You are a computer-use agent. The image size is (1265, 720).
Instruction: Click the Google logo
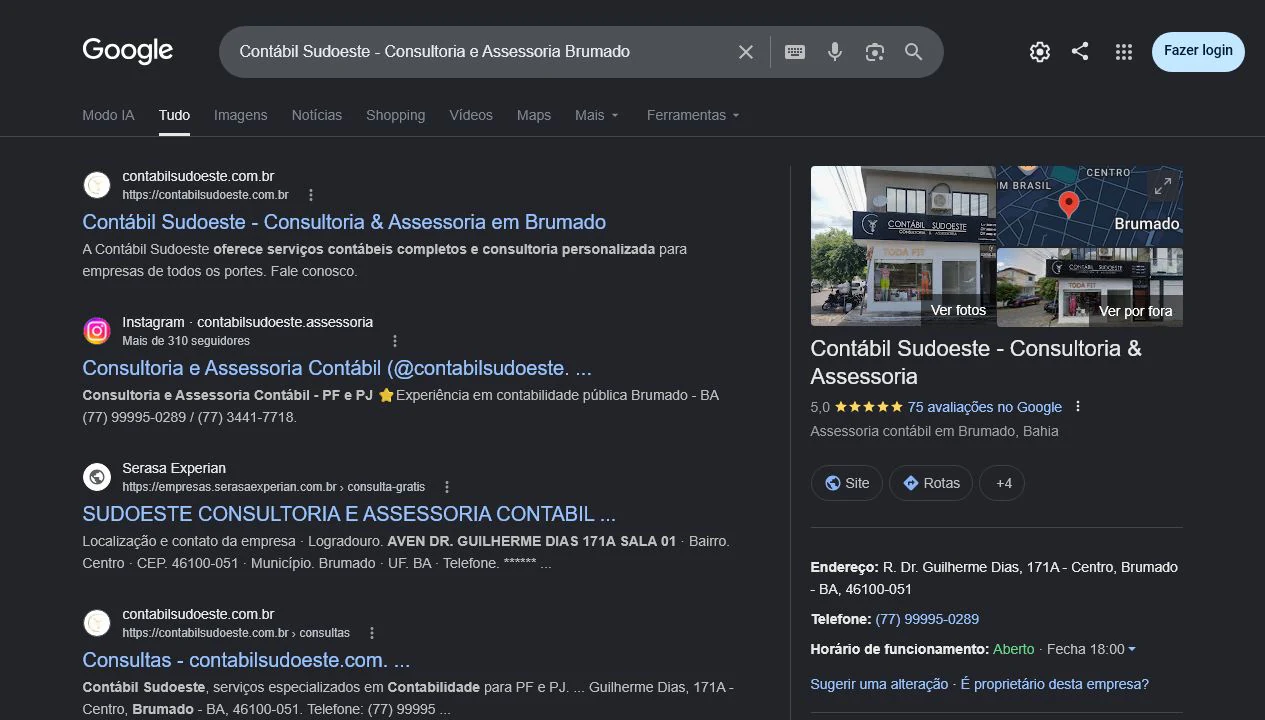(127, 51)
